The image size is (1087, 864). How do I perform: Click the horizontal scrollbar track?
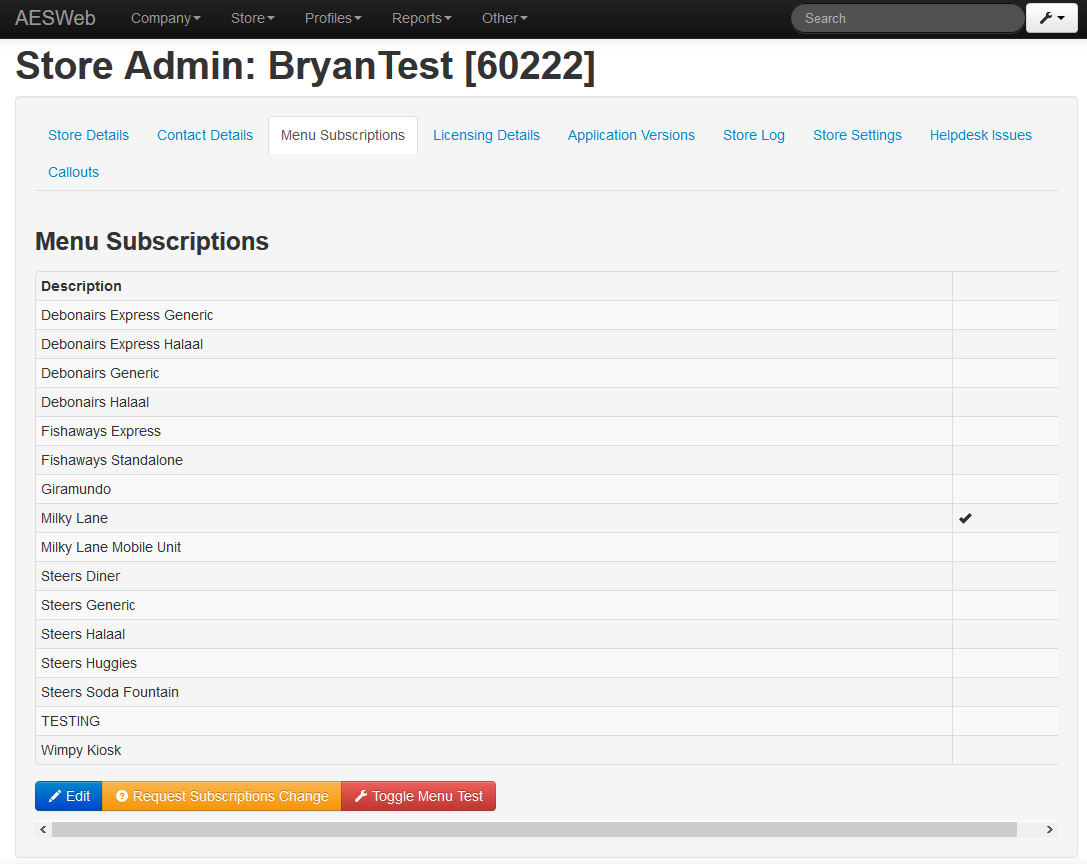(534, 829)
